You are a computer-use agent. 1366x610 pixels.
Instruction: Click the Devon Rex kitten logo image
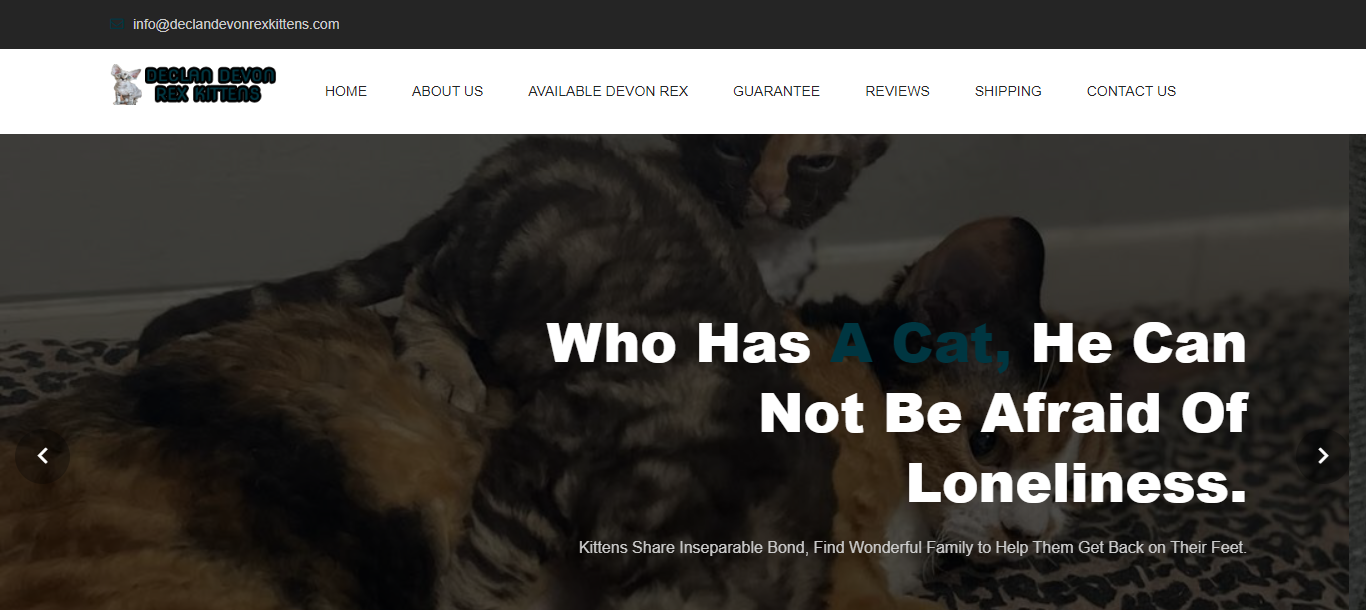(126, 85)
